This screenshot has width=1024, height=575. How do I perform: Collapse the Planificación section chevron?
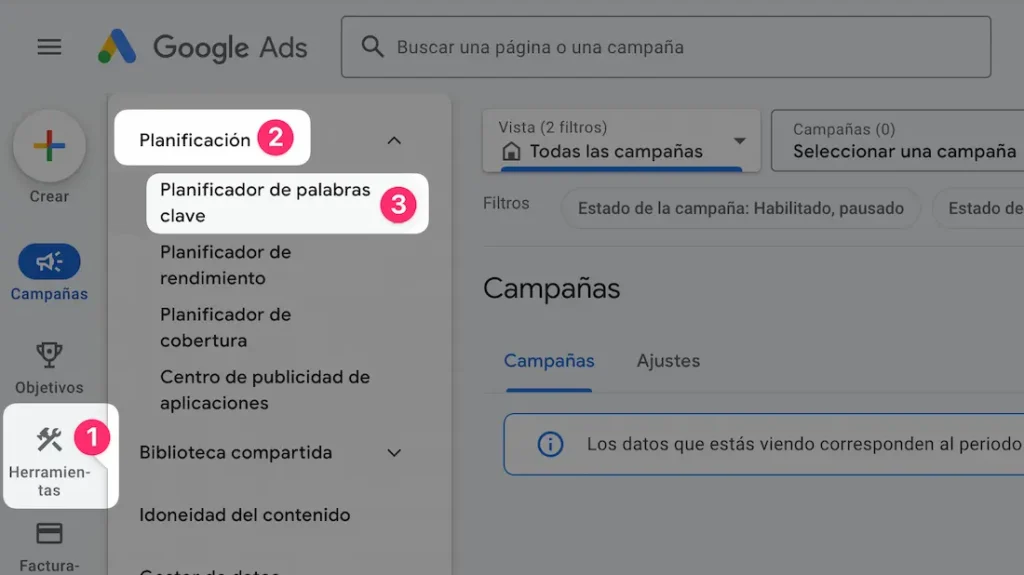[x=394, y=141]
